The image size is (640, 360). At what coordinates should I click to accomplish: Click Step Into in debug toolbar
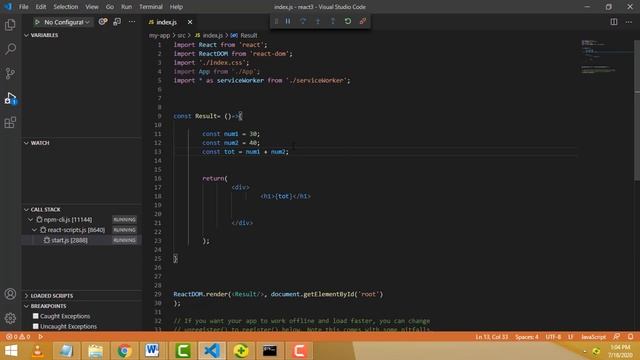click(x=318, y=21)
